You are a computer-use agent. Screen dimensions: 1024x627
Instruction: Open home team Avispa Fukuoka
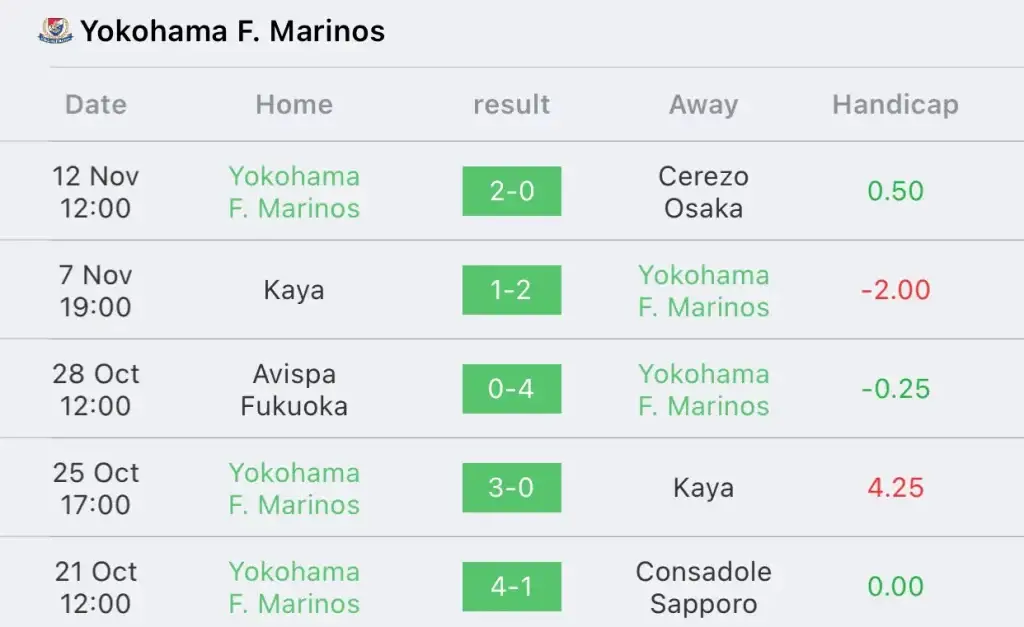(294, 390)
